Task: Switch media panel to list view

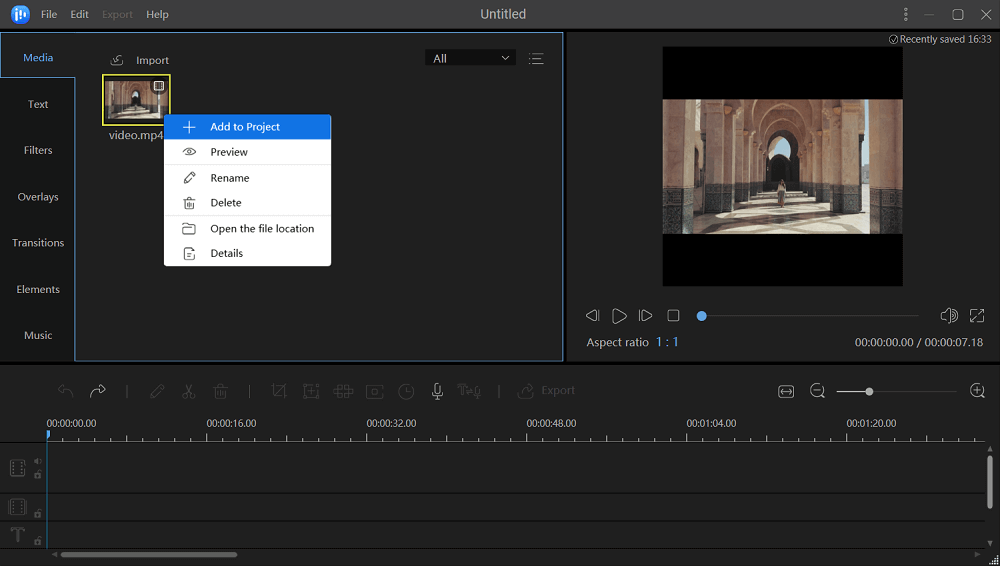Action: [536, 59]
